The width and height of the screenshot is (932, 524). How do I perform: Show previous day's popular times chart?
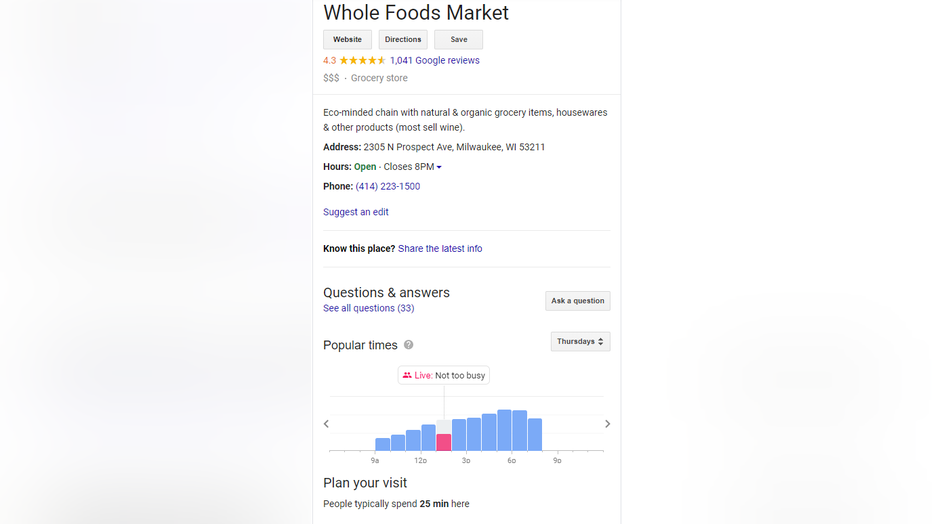coord(326,424)
